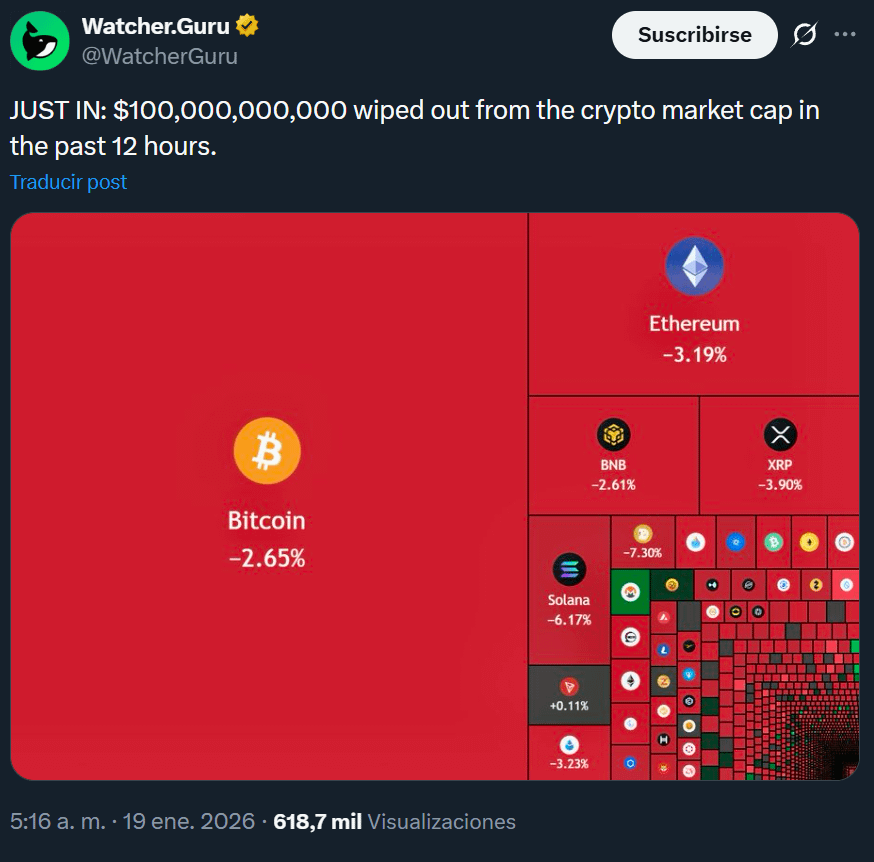Click the Watcher.Guru display name
874x862 pixels.
(155, 27)
